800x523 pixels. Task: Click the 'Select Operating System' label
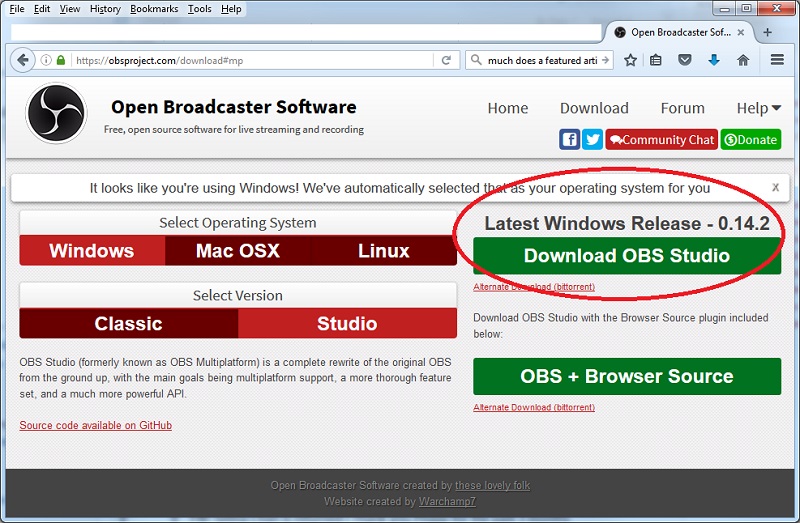(238, 223)
